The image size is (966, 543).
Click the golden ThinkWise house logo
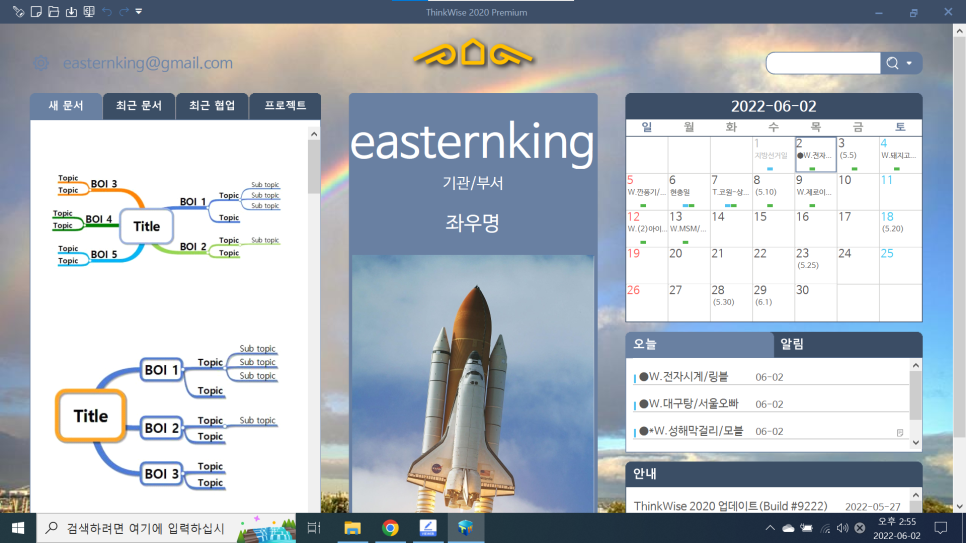[x=473, y=52]
